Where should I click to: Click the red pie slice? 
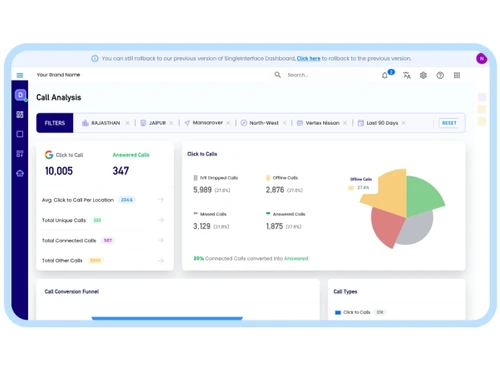click(x=387, y=227)
